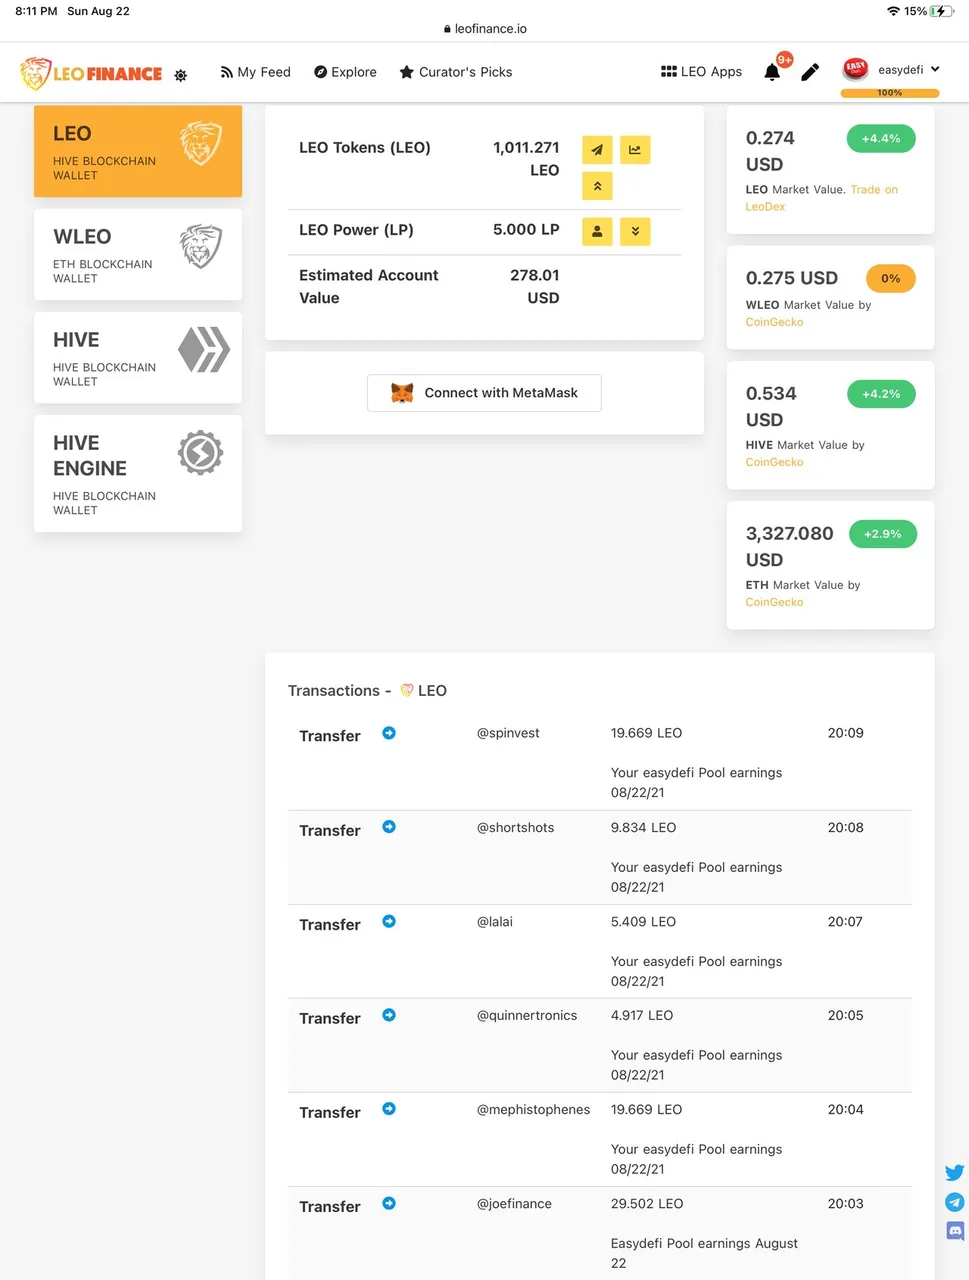The height and width of the screenshot is (1280, 969).
Task: Click the power up double-chevron icon
Action: 597,186
